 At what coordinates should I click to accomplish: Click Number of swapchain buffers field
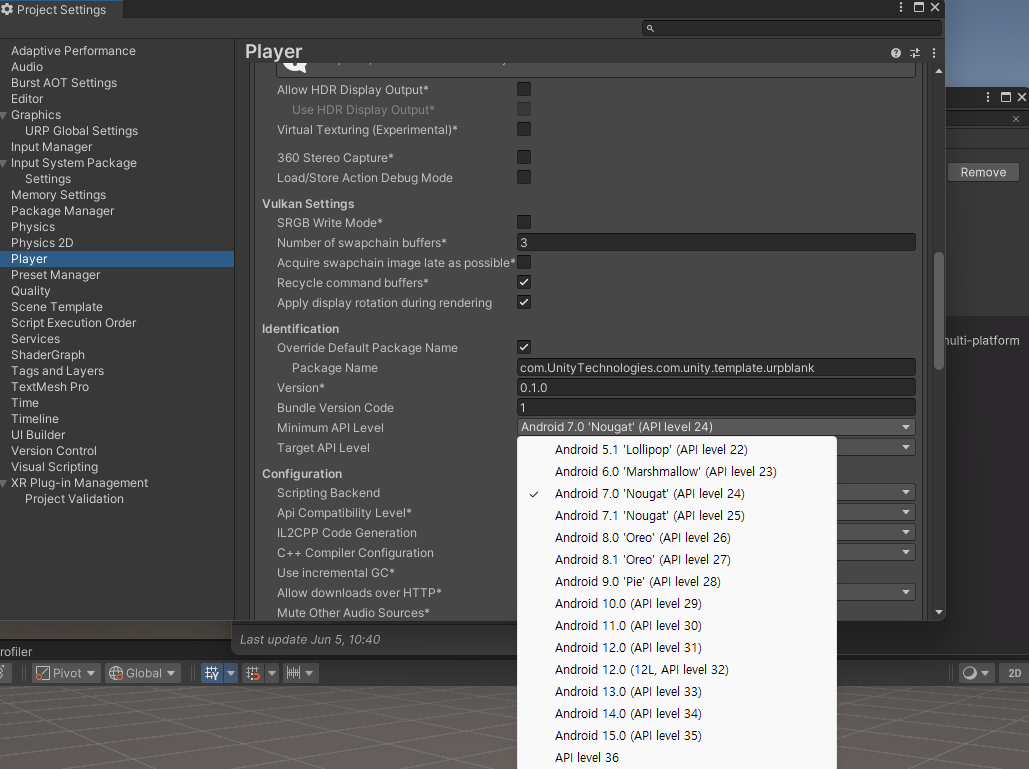pos(716,242)
